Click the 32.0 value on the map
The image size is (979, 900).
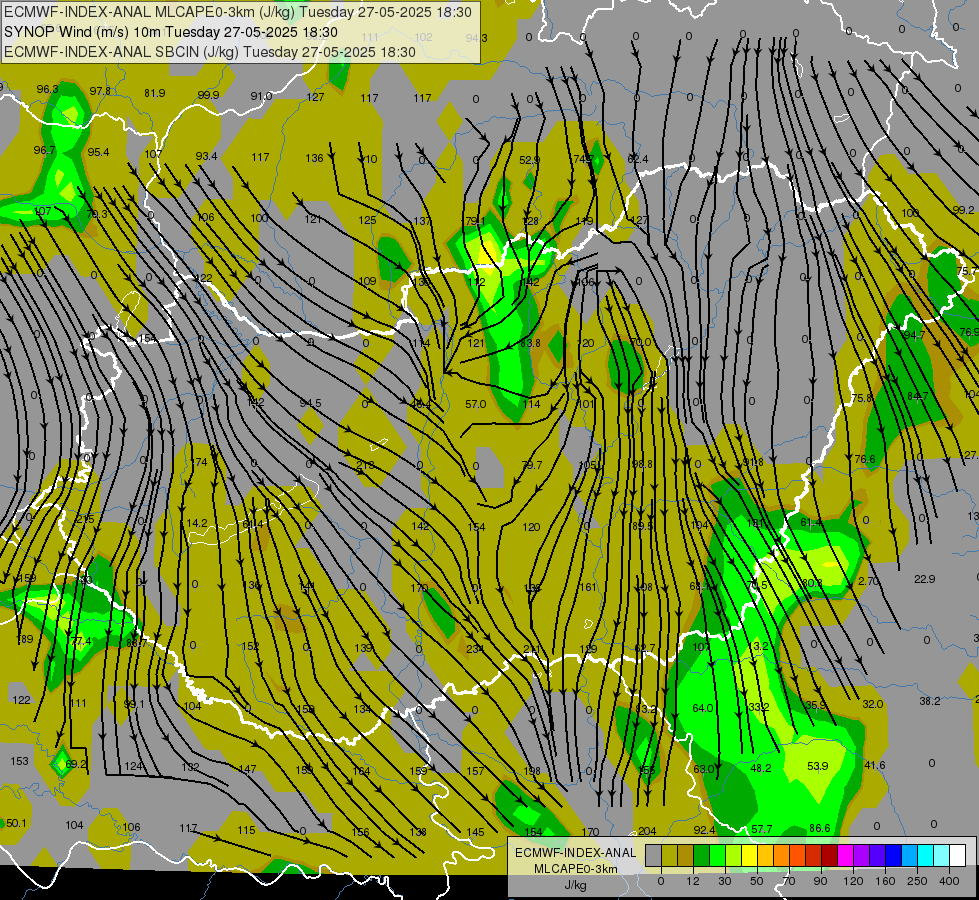tap(873, 704)
